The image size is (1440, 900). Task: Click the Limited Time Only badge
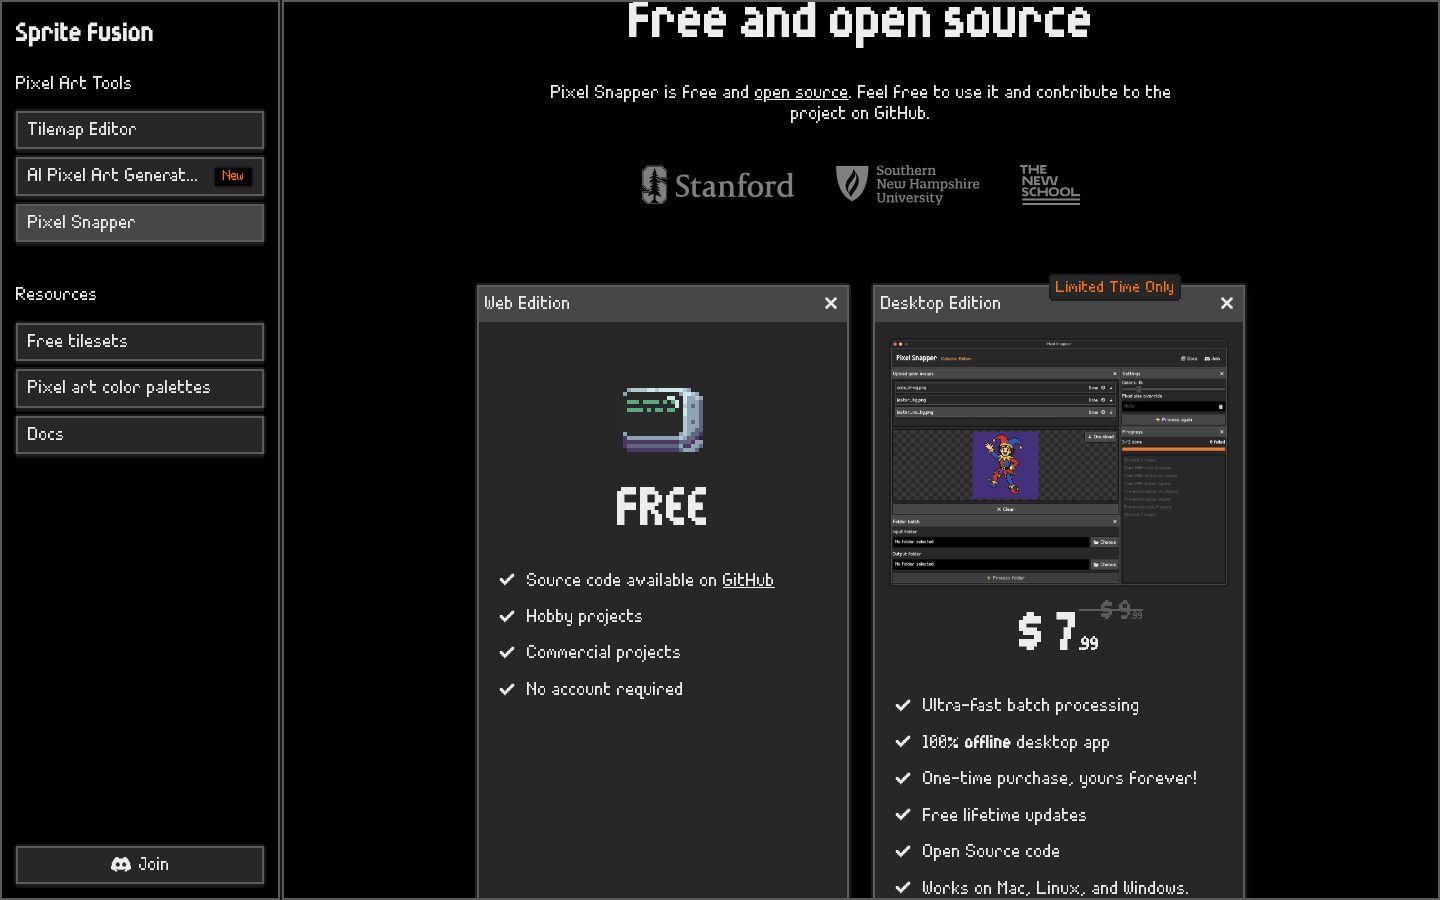(1114, 287)
